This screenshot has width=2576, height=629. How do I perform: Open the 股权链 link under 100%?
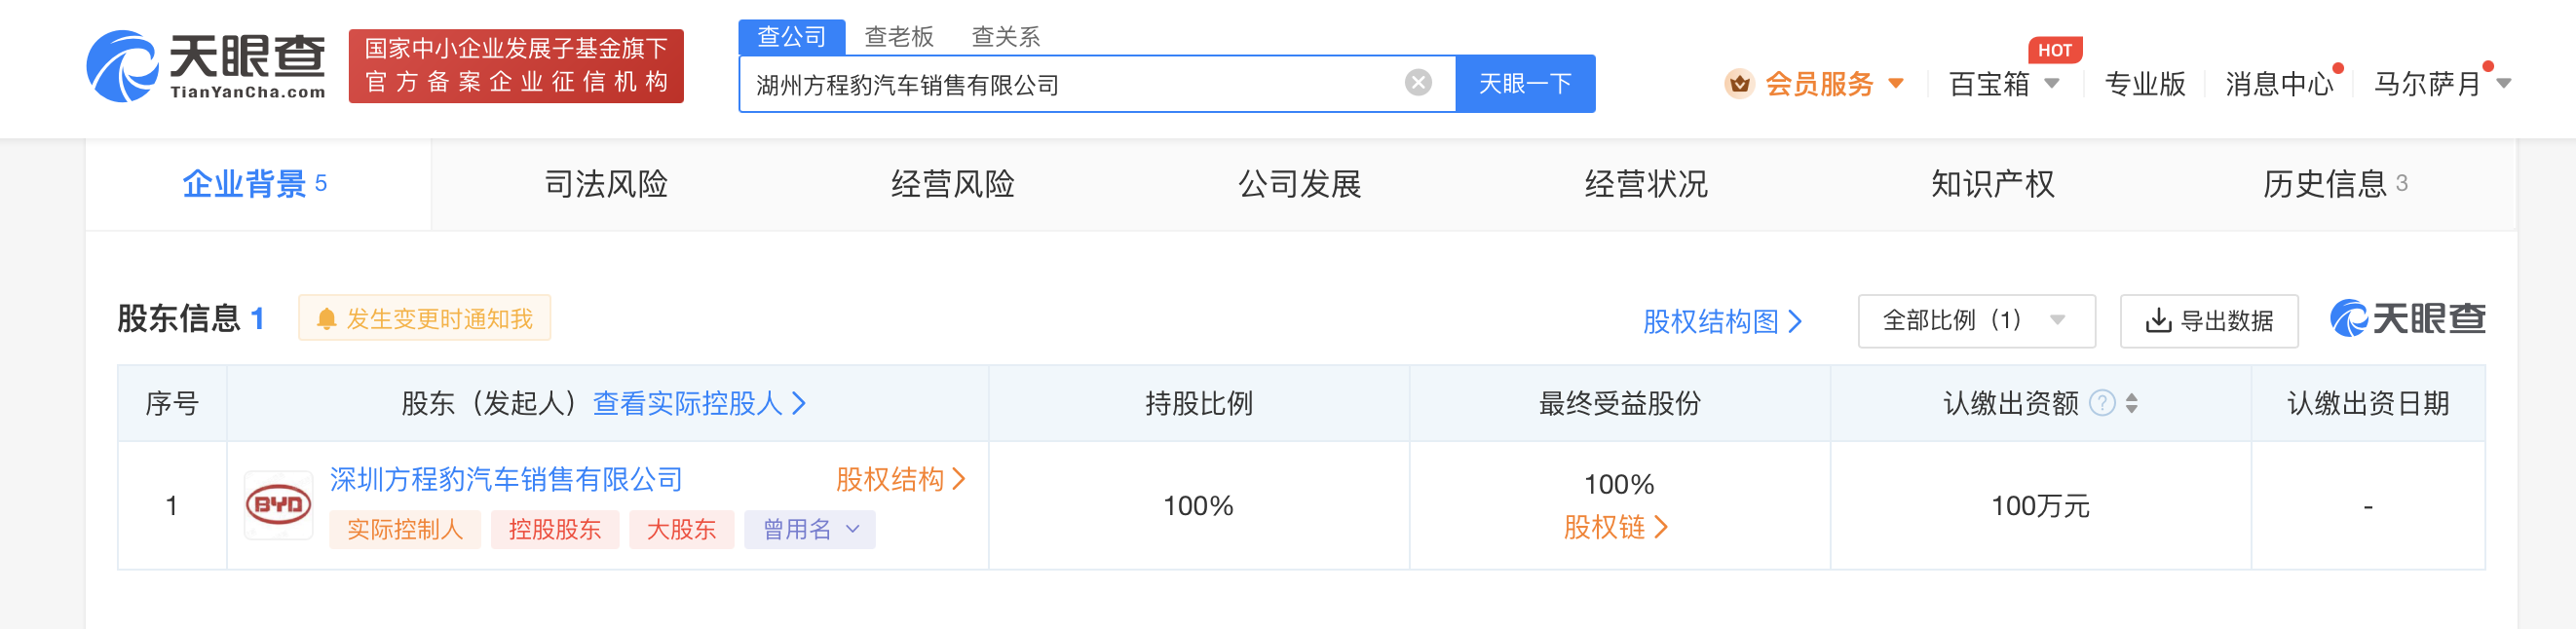(x=1616, y=527)
